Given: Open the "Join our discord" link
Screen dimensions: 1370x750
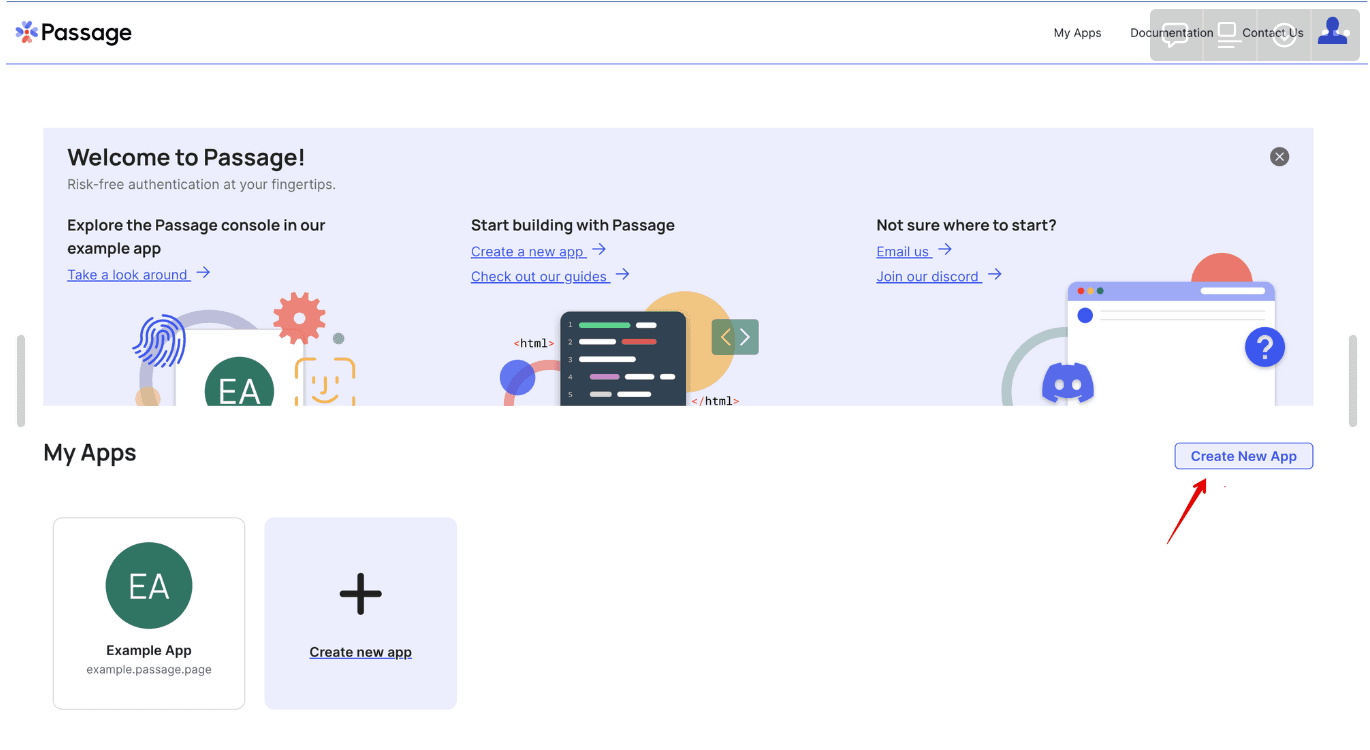Looking at the screenshot, I should point(928,276).
